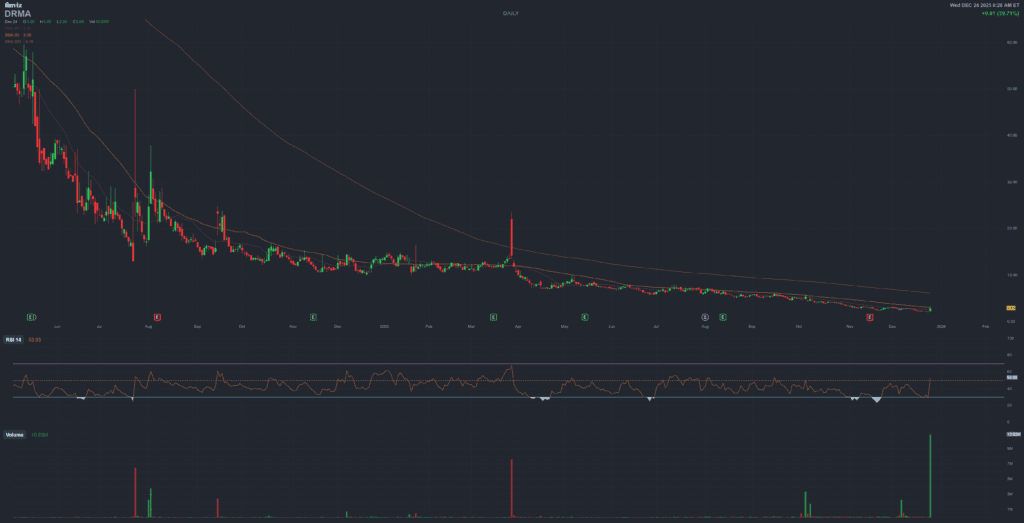The width and height of the screenshot is (1024, 523).
Task: Click the red earnings marker near Aug 2024
Action: click(157, 316)
